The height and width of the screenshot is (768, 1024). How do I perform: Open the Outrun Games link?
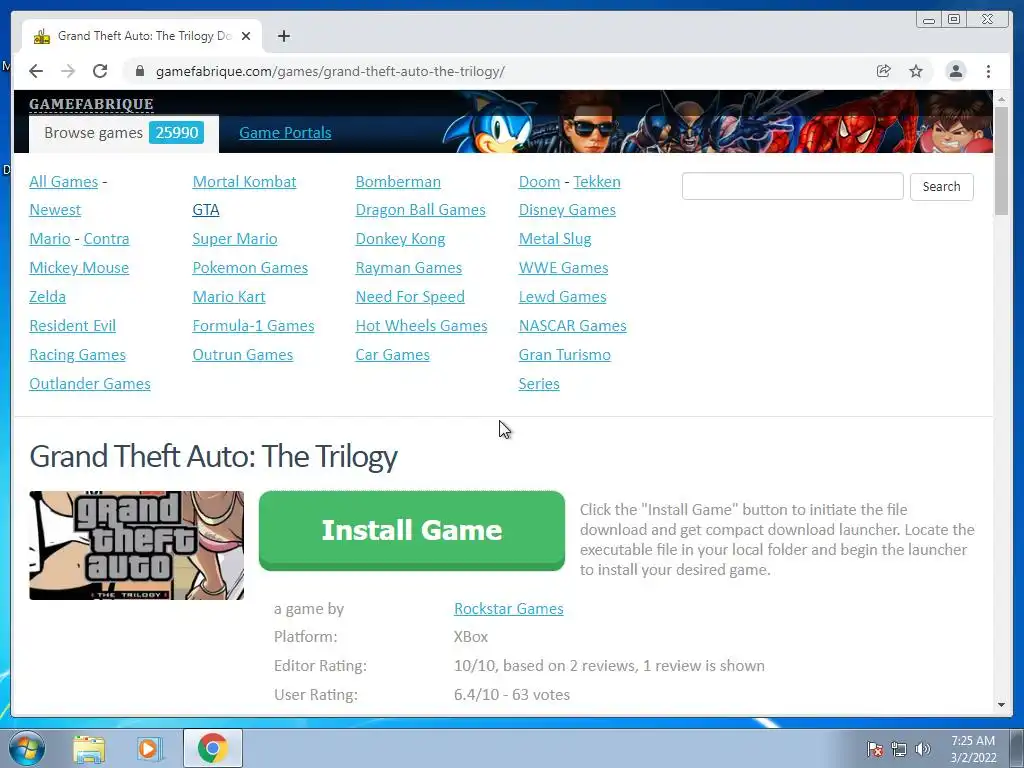click(243, 355)
